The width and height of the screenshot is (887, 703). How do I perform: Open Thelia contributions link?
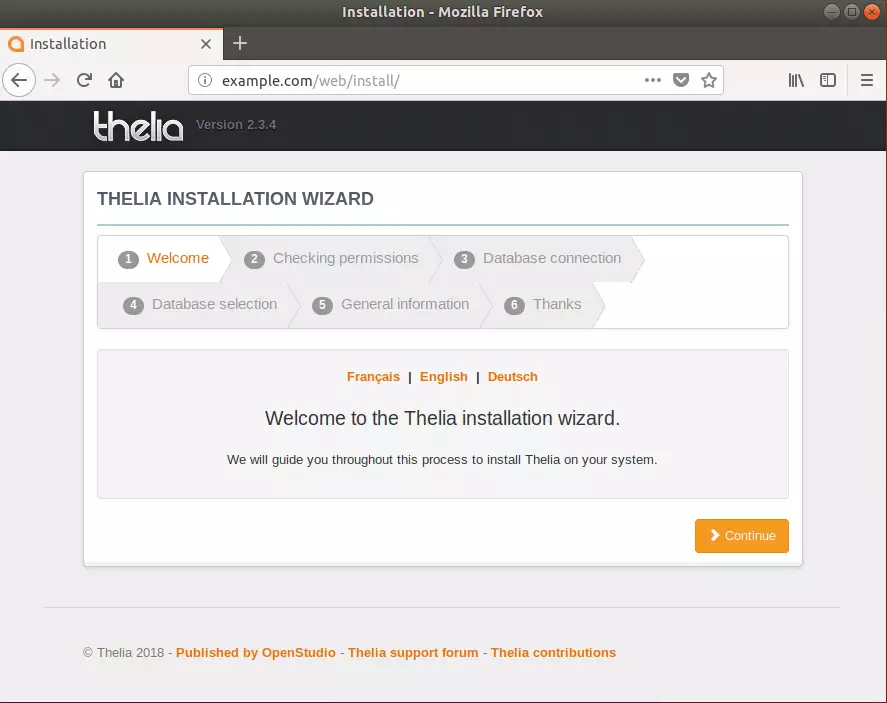coord(553,653)
